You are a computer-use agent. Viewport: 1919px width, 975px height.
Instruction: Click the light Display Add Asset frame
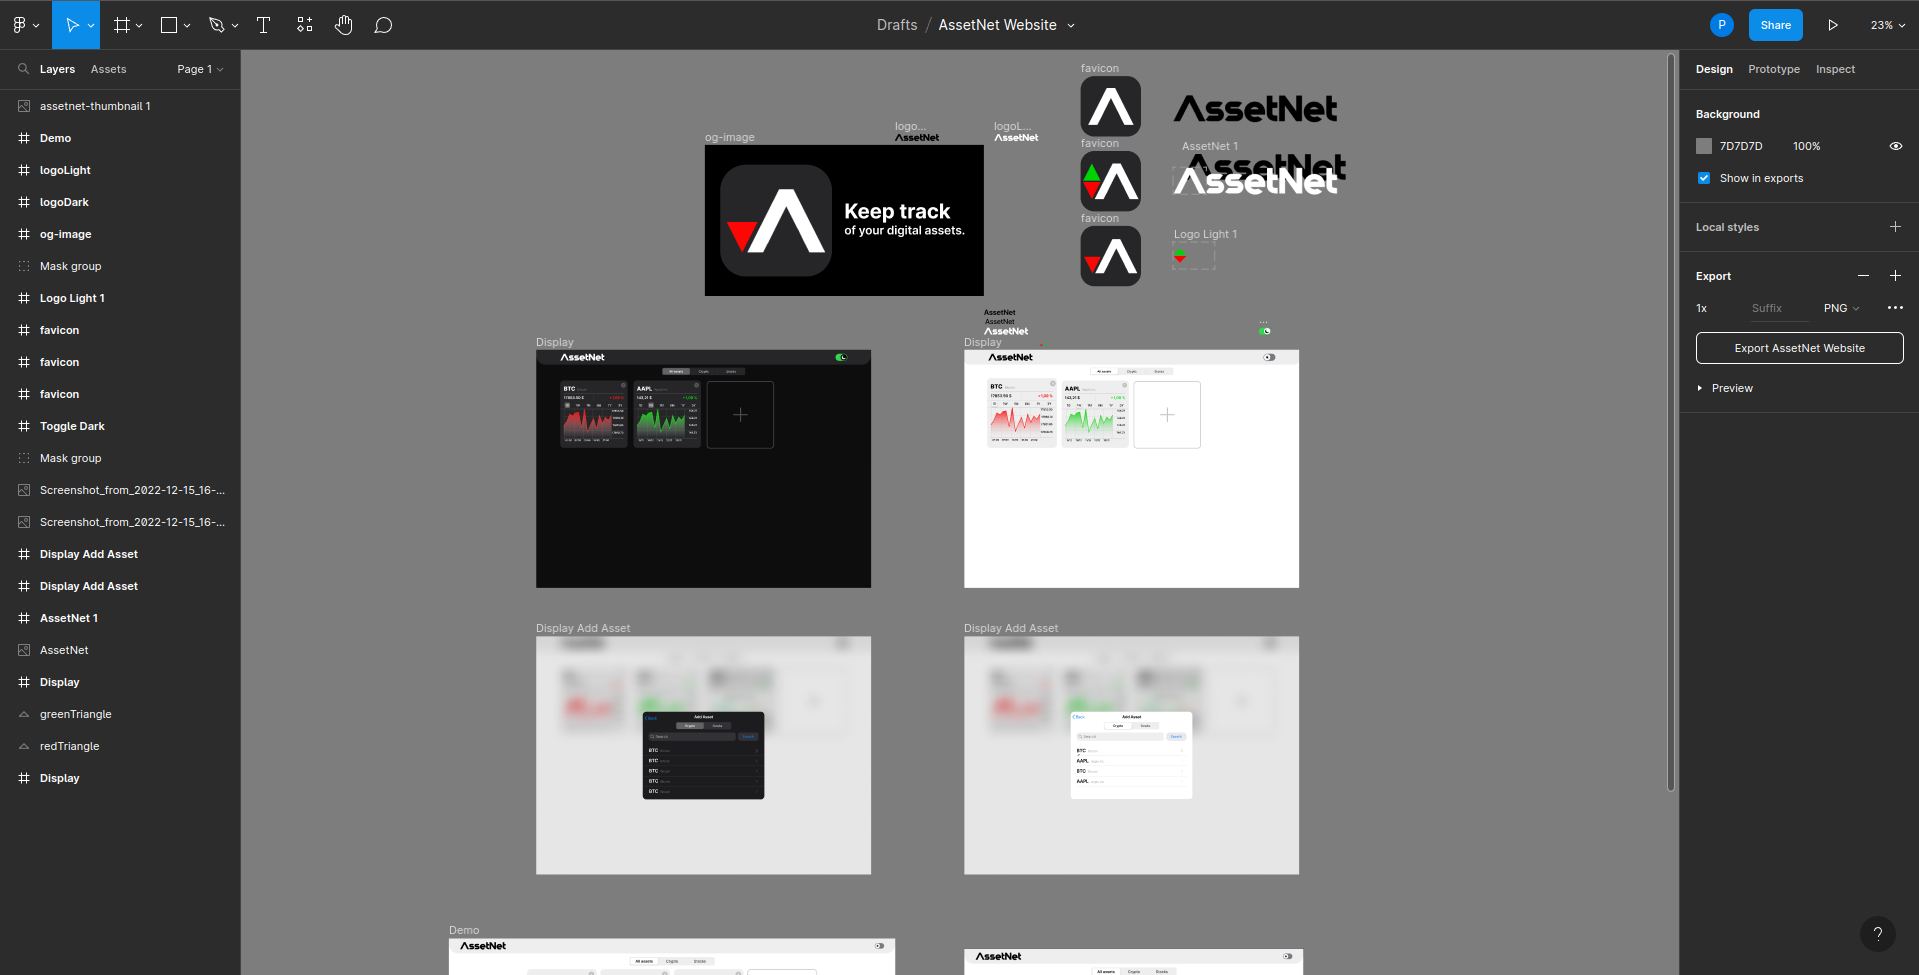(x=1131, y=755)
